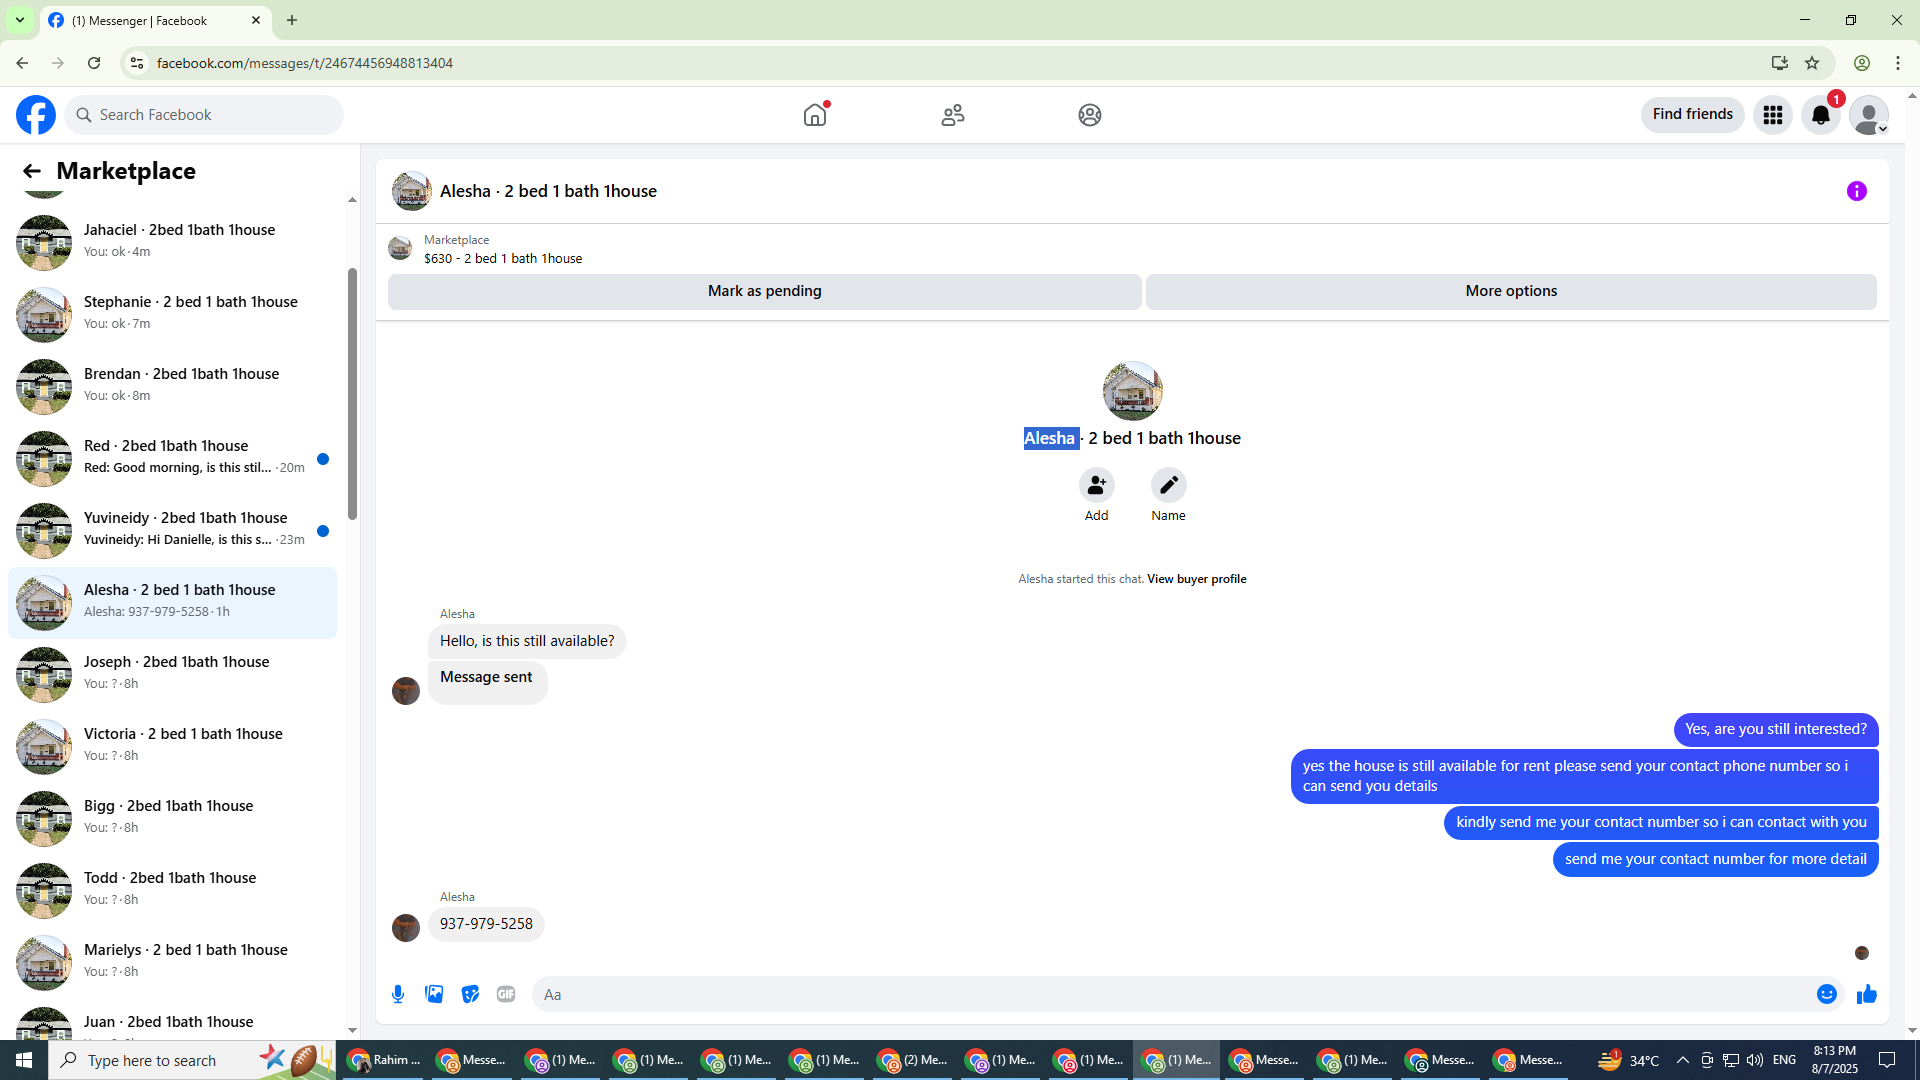This screenshot has width=1920, height=1080.
Task: Open More options for listing
Action: coord(1511,291)
